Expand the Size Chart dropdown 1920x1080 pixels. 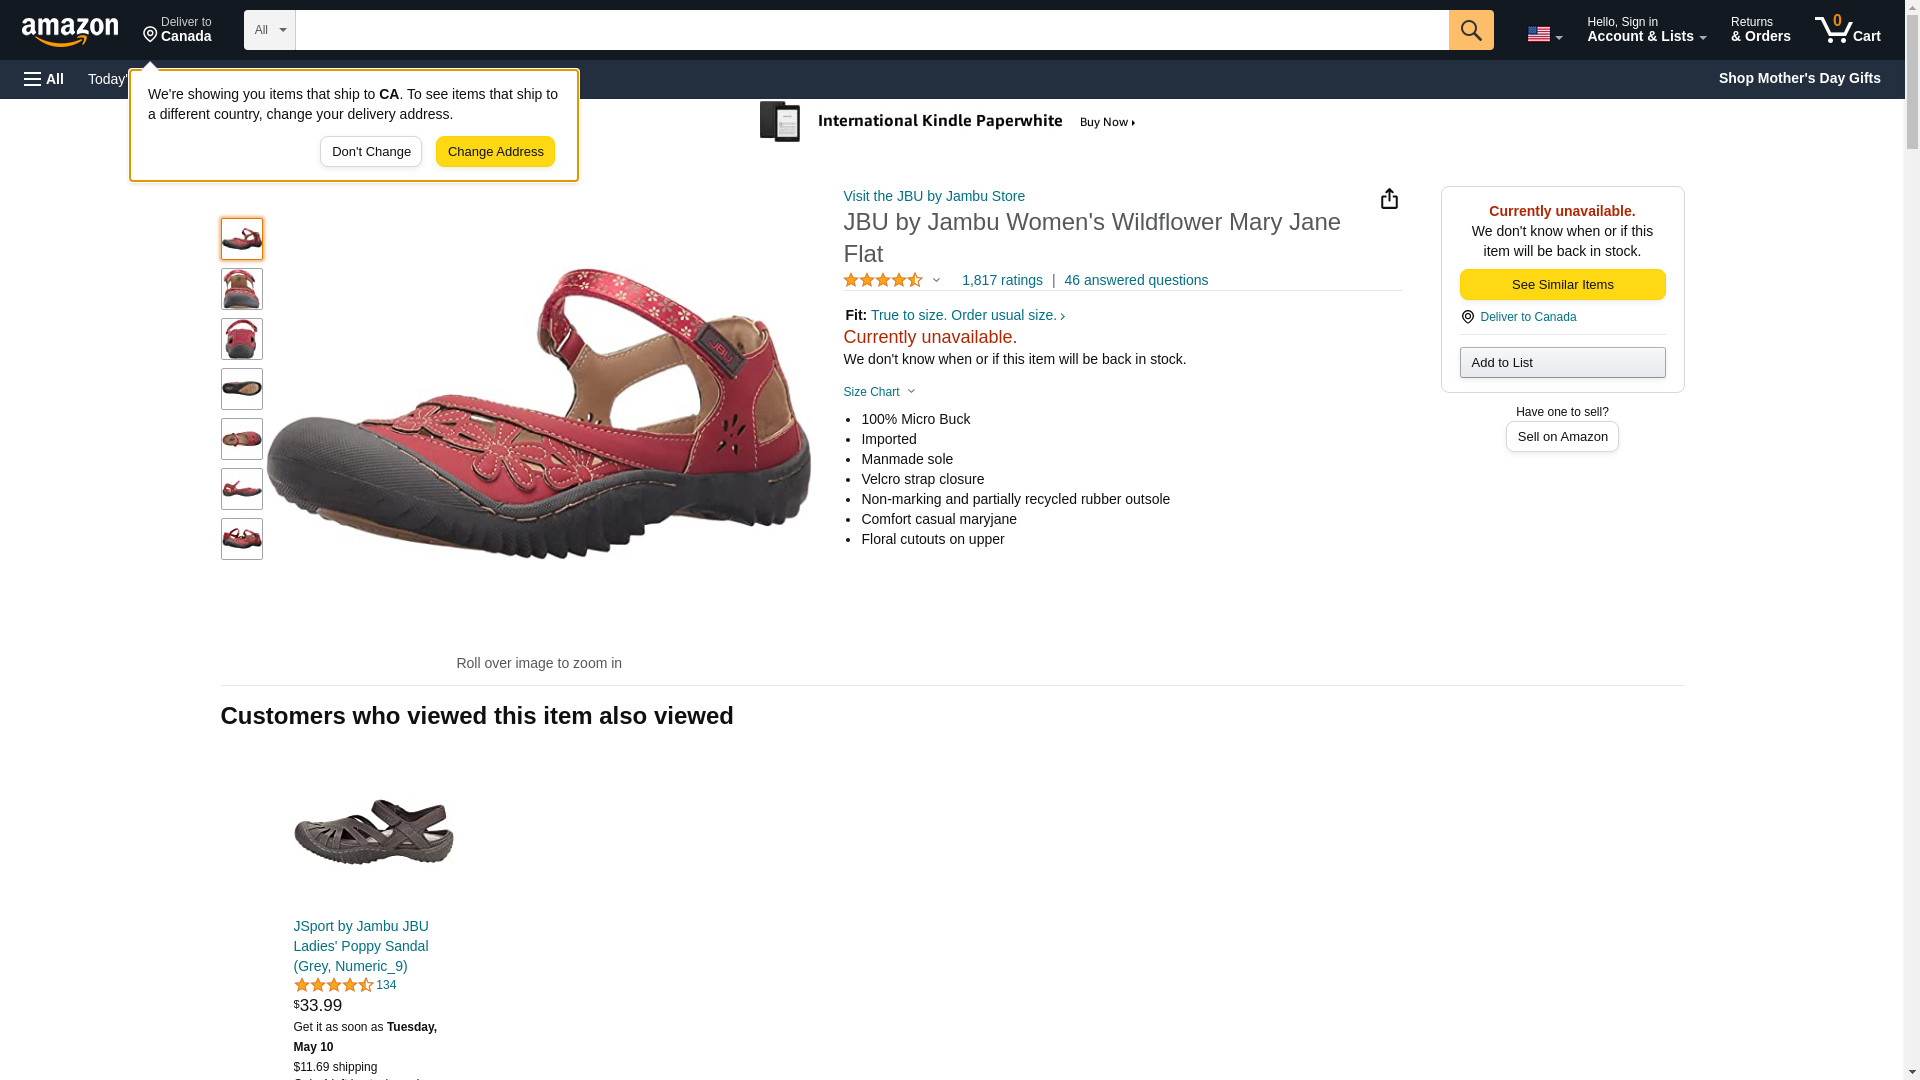pyautogui.click(x=879, y=392)
